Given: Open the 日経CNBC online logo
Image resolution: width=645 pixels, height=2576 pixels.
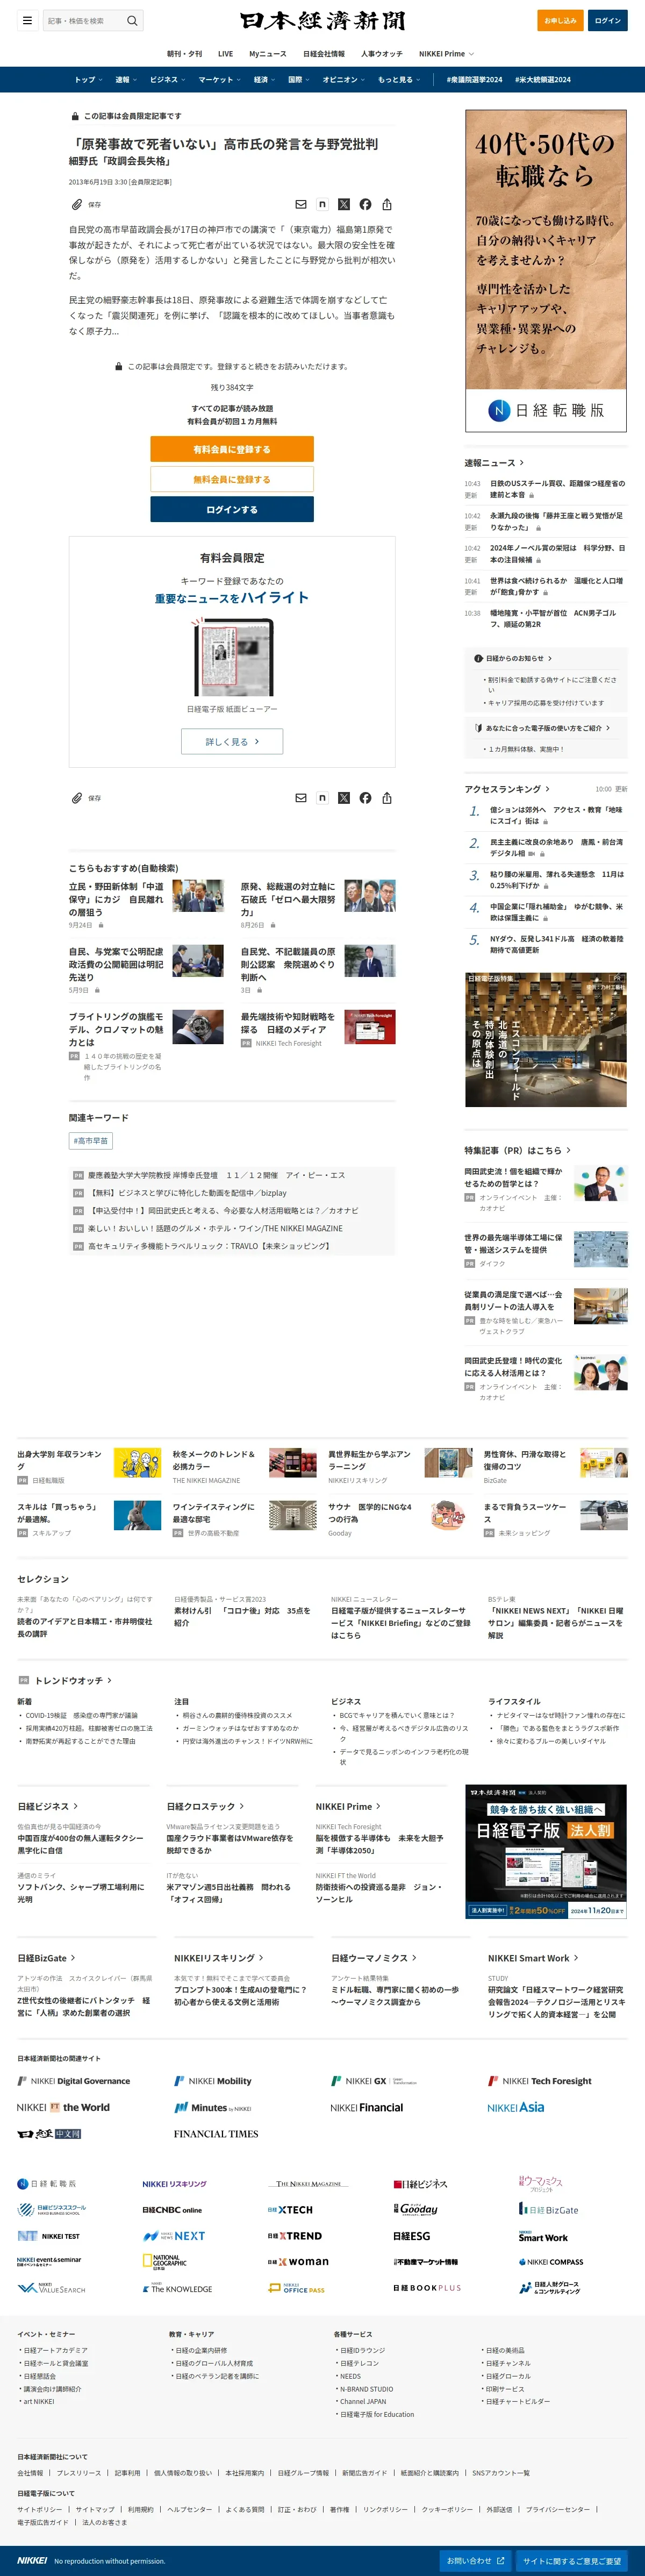Looking at the screenshot, I should pyautogui.click(x=172, y=2209).
